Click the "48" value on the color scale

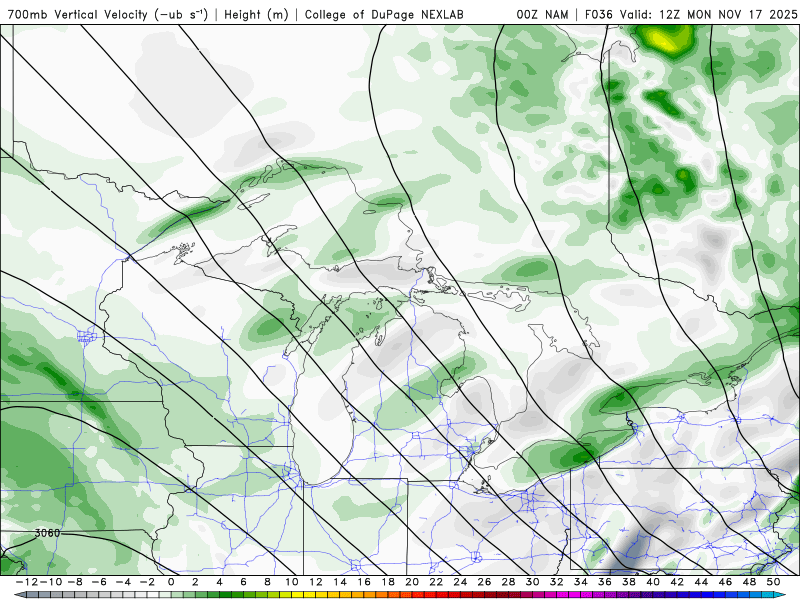(x=749, y=582)
